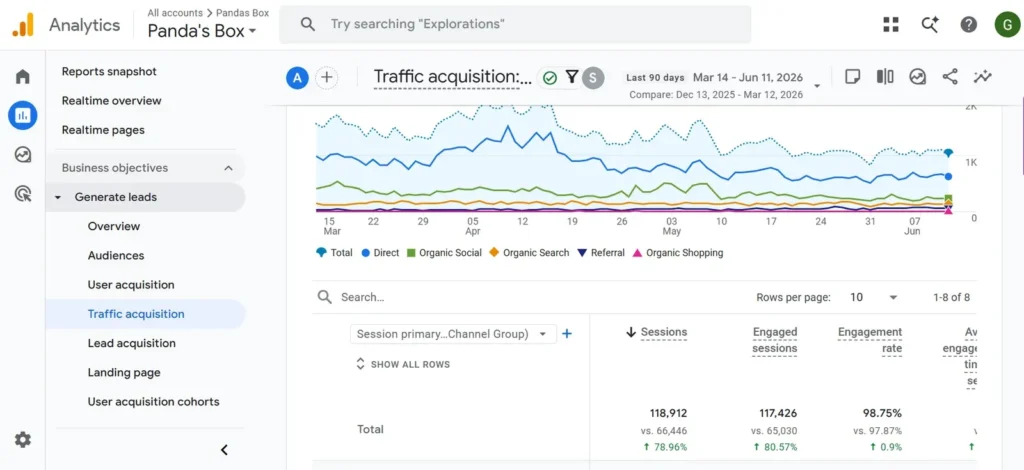Open the Insights sparkline icon
The image size is (1024, 470).
[982, 77]
